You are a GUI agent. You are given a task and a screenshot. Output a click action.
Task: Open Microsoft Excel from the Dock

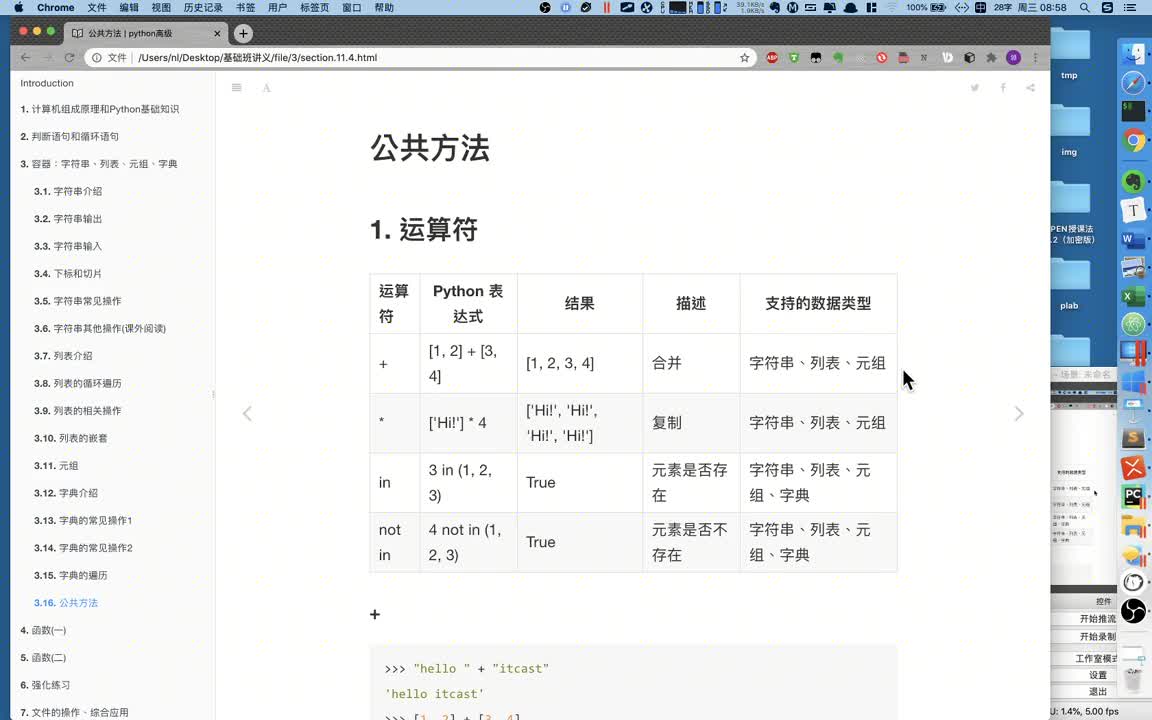(x=1134, y=297)
